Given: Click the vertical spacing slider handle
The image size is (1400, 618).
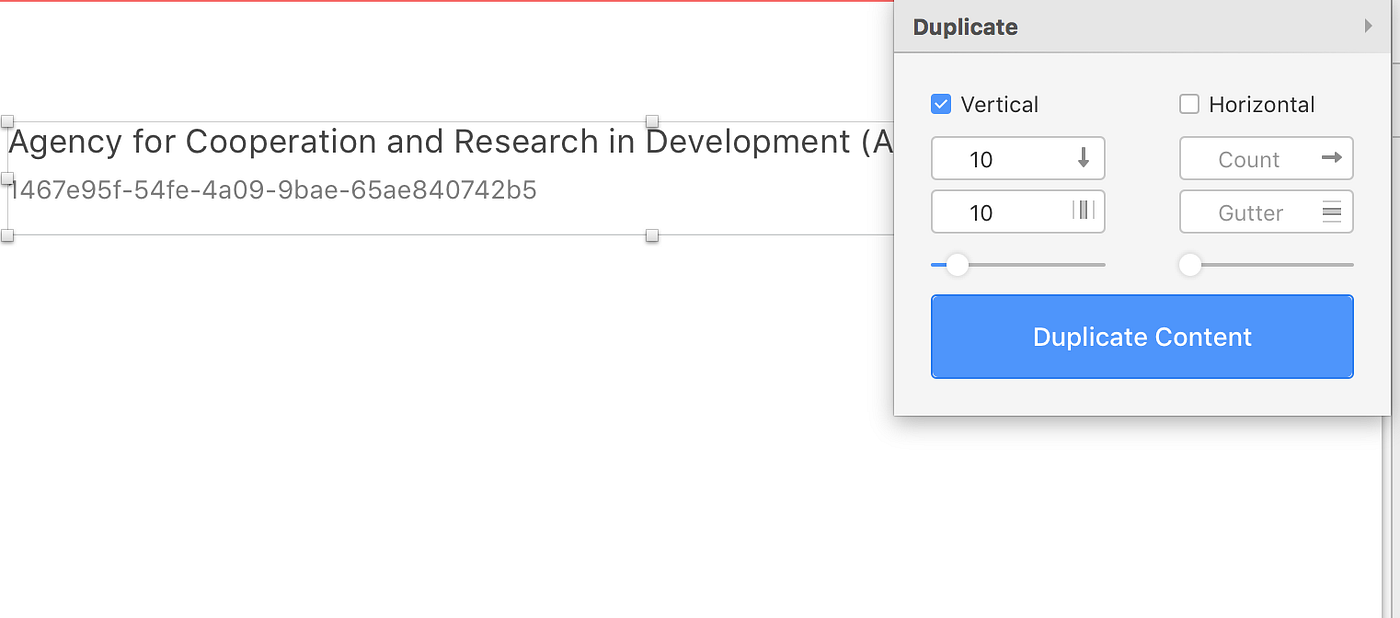Looking at the screenshot, I should [x=957, y=264].
